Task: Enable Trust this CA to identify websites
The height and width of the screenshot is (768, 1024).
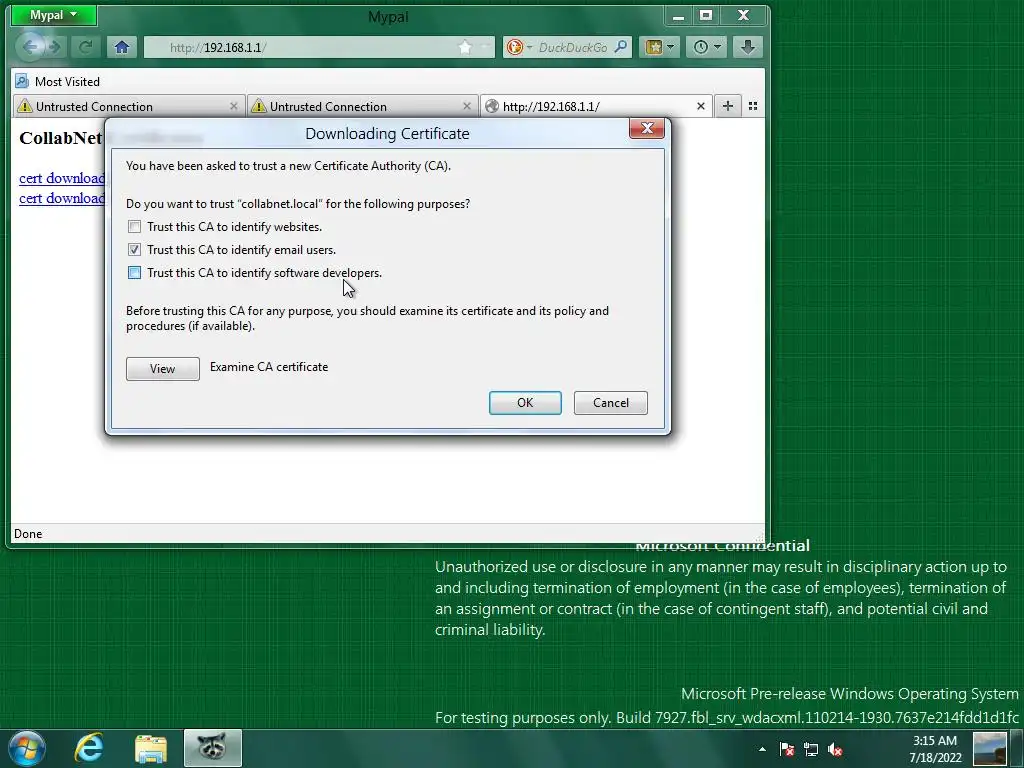Action: (x=135, y=227)
